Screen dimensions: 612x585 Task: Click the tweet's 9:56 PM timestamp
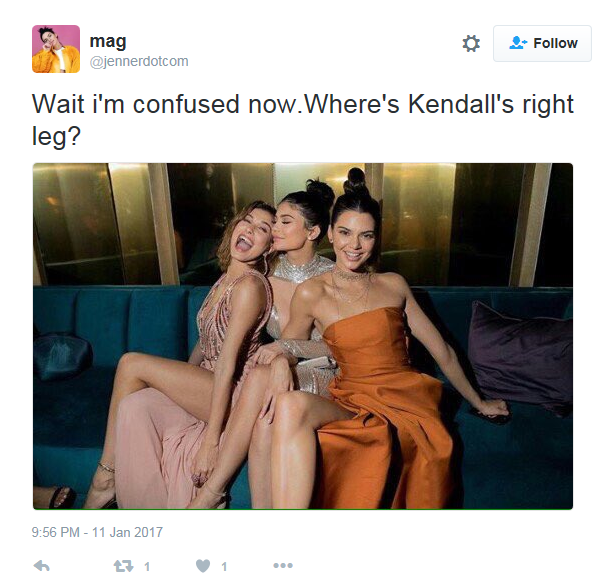[55, 532]
